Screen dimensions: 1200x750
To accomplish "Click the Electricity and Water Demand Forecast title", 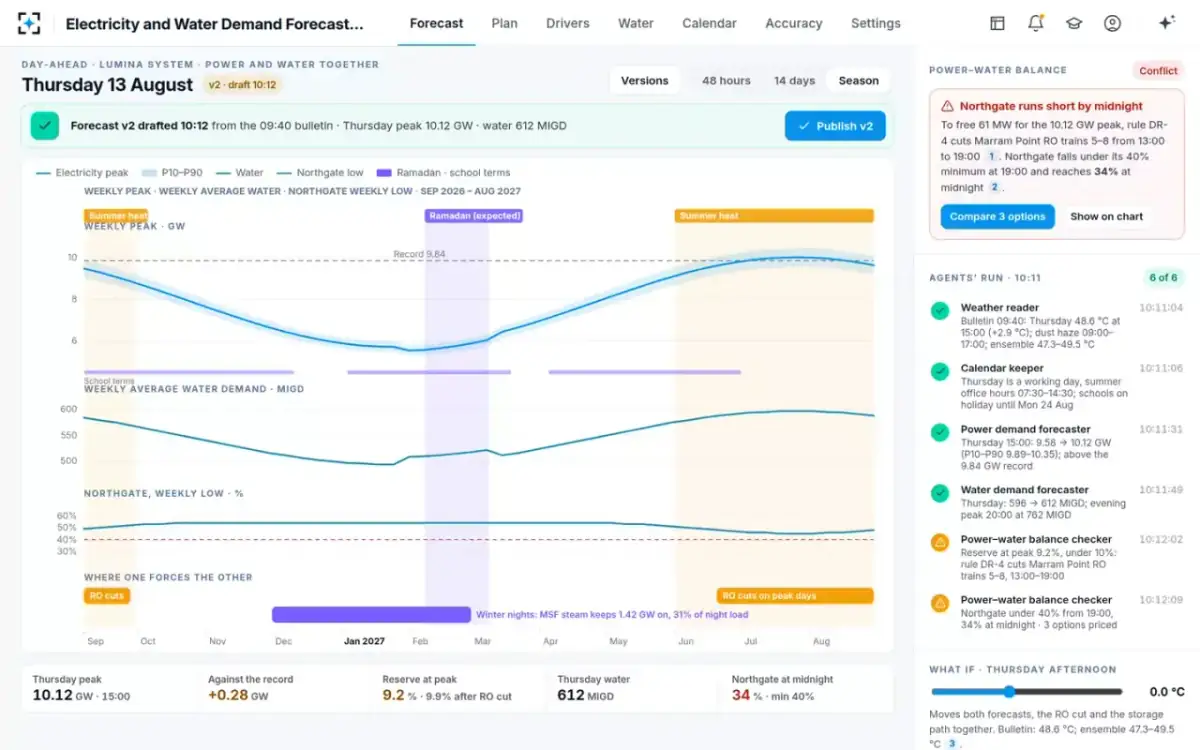I will [x=215, y=23].
